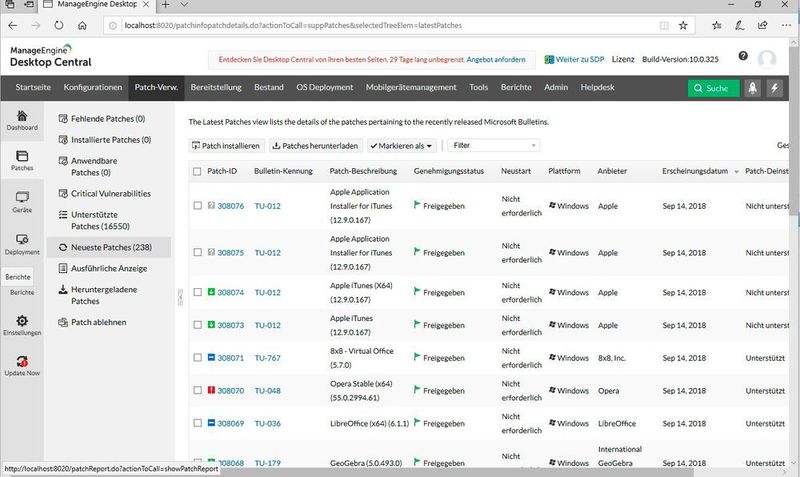
Task: Collapse the left panel splitter handle
Action: [180, 297]
